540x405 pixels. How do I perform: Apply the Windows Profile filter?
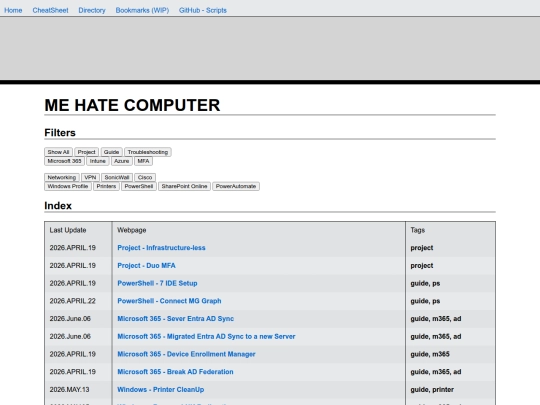(68, 186)
